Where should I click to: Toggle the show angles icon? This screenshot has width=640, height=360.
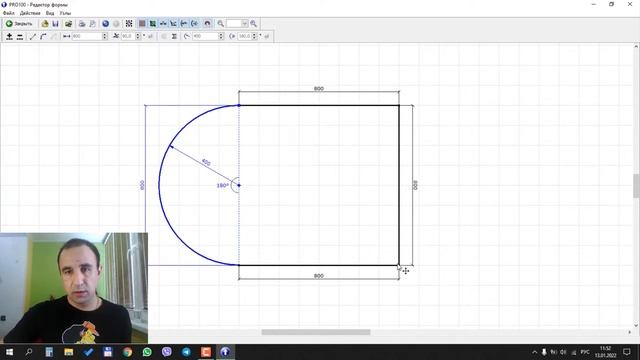pyautogui.click(x=173, y=24)
